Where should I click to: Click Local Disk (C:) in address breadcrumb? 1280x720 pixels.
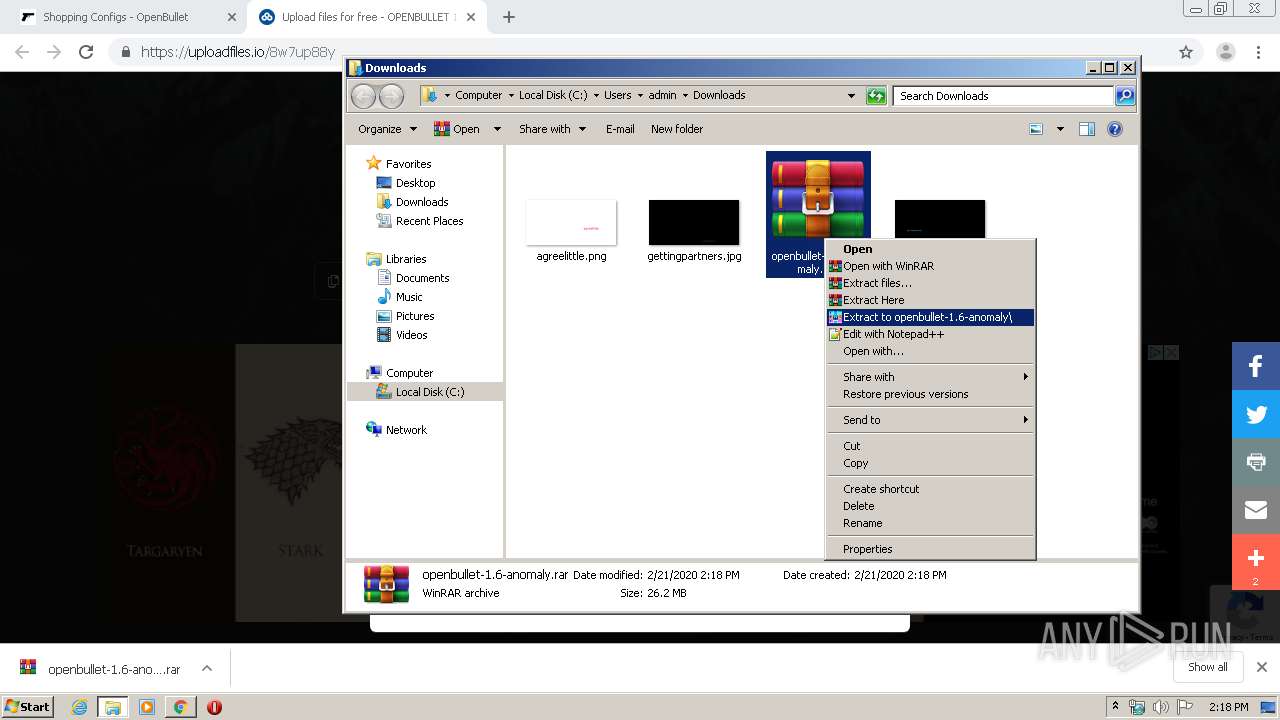[553, 96]
